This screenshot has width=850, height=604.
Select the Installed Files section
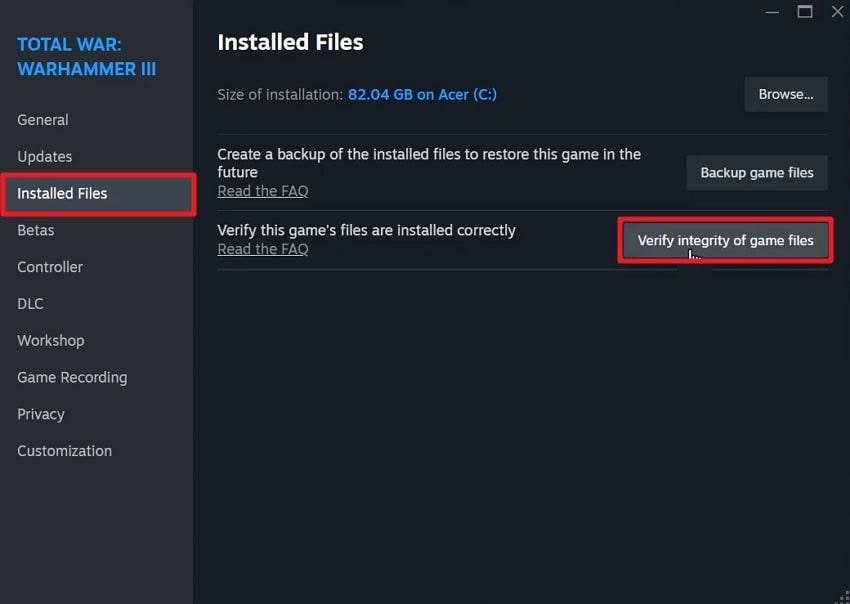pyautogui.click(x=61, y=193)
